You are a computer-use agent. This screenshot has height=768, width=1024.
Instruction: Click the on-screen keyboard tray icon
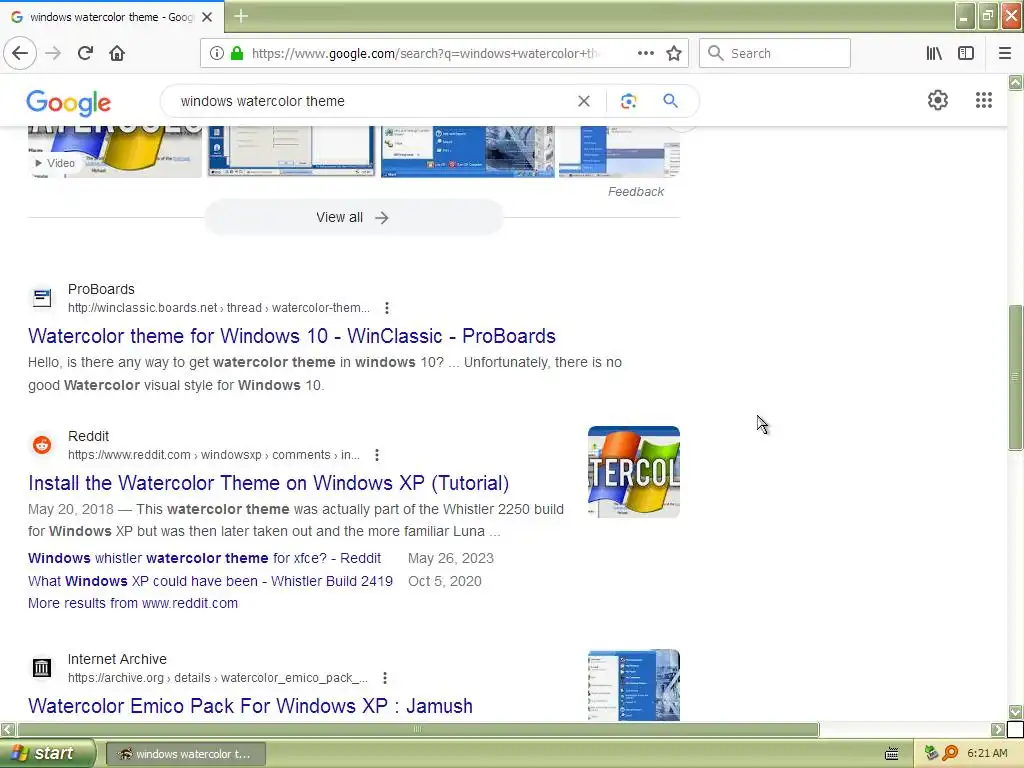tap(891, 754)
